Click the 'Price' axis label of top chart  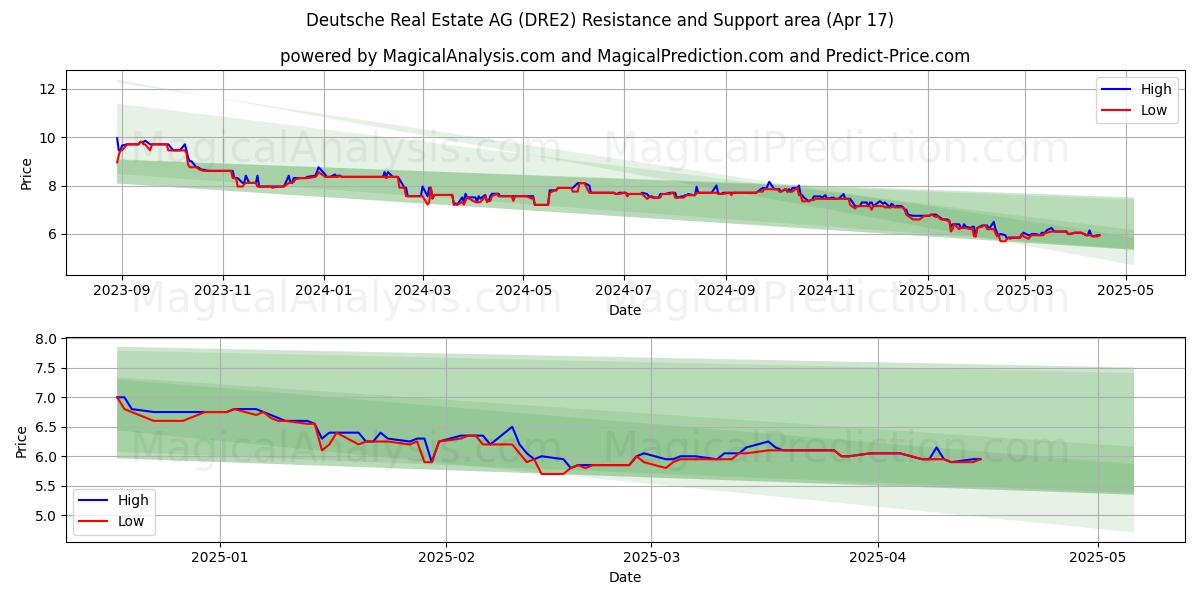[26, 172]
